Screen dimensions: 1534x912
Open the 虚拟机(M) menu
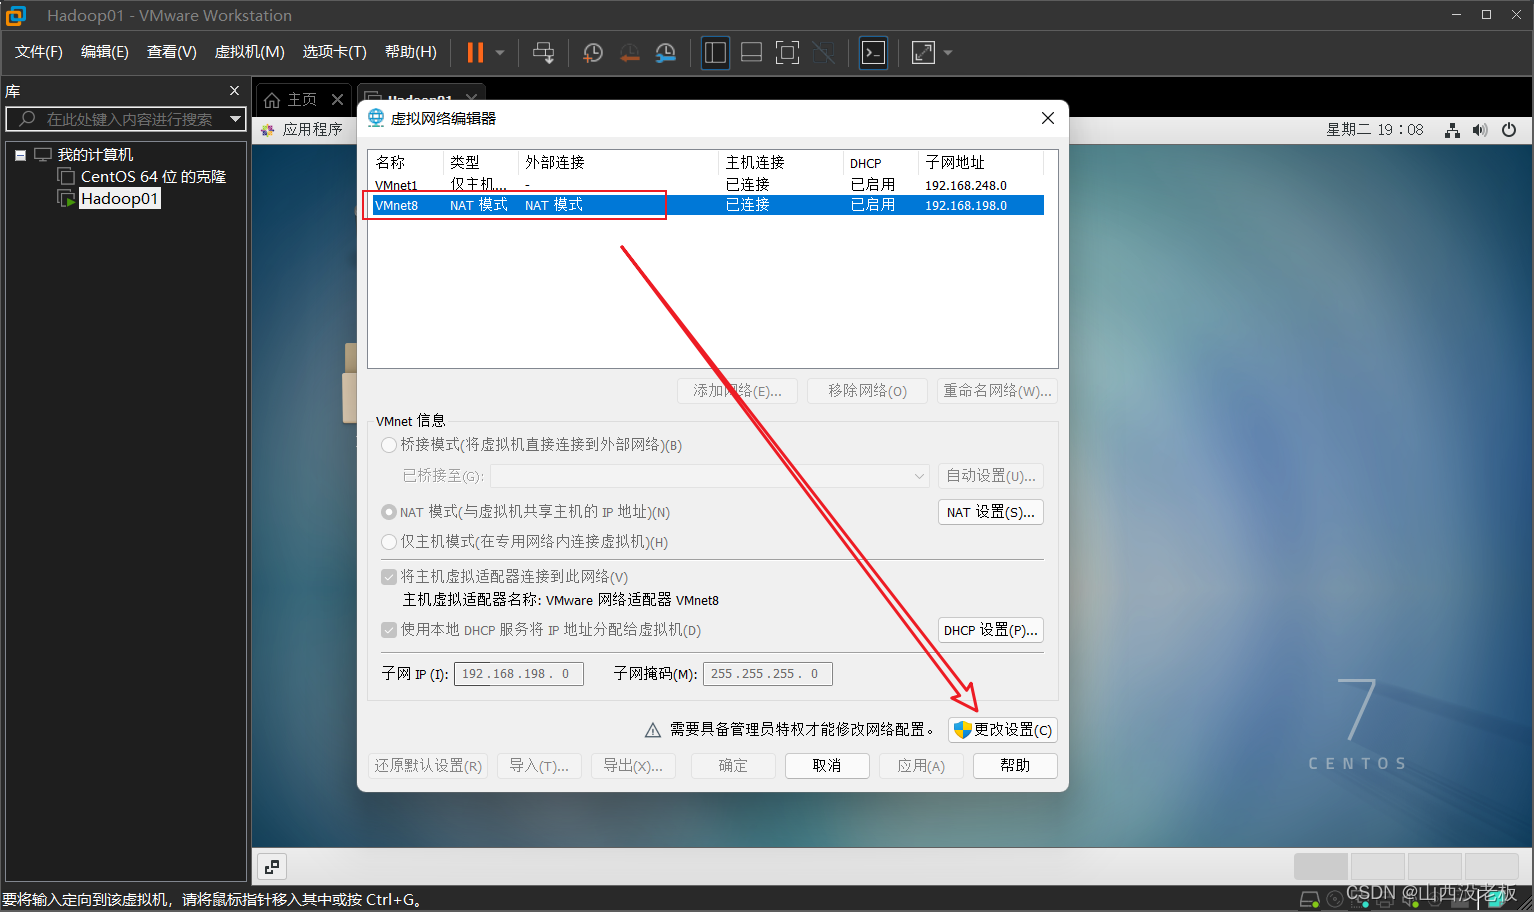250,52
